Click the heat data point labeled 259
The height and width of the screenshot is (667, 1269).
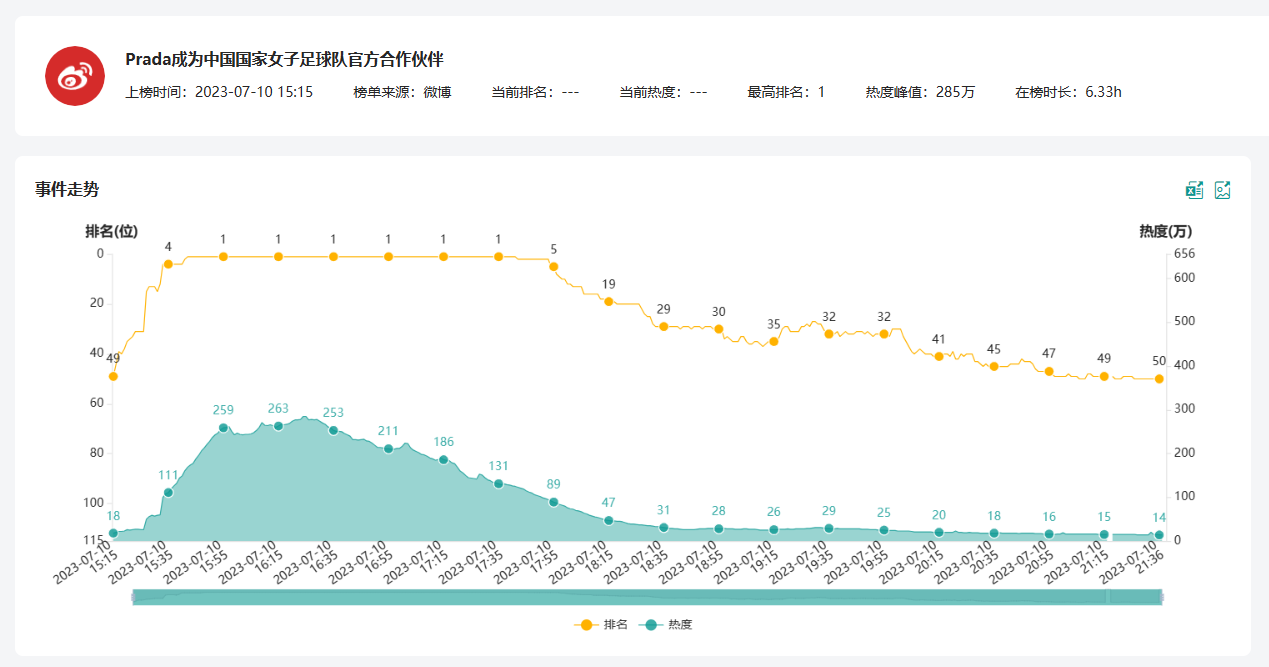click(x=223, y=428)
